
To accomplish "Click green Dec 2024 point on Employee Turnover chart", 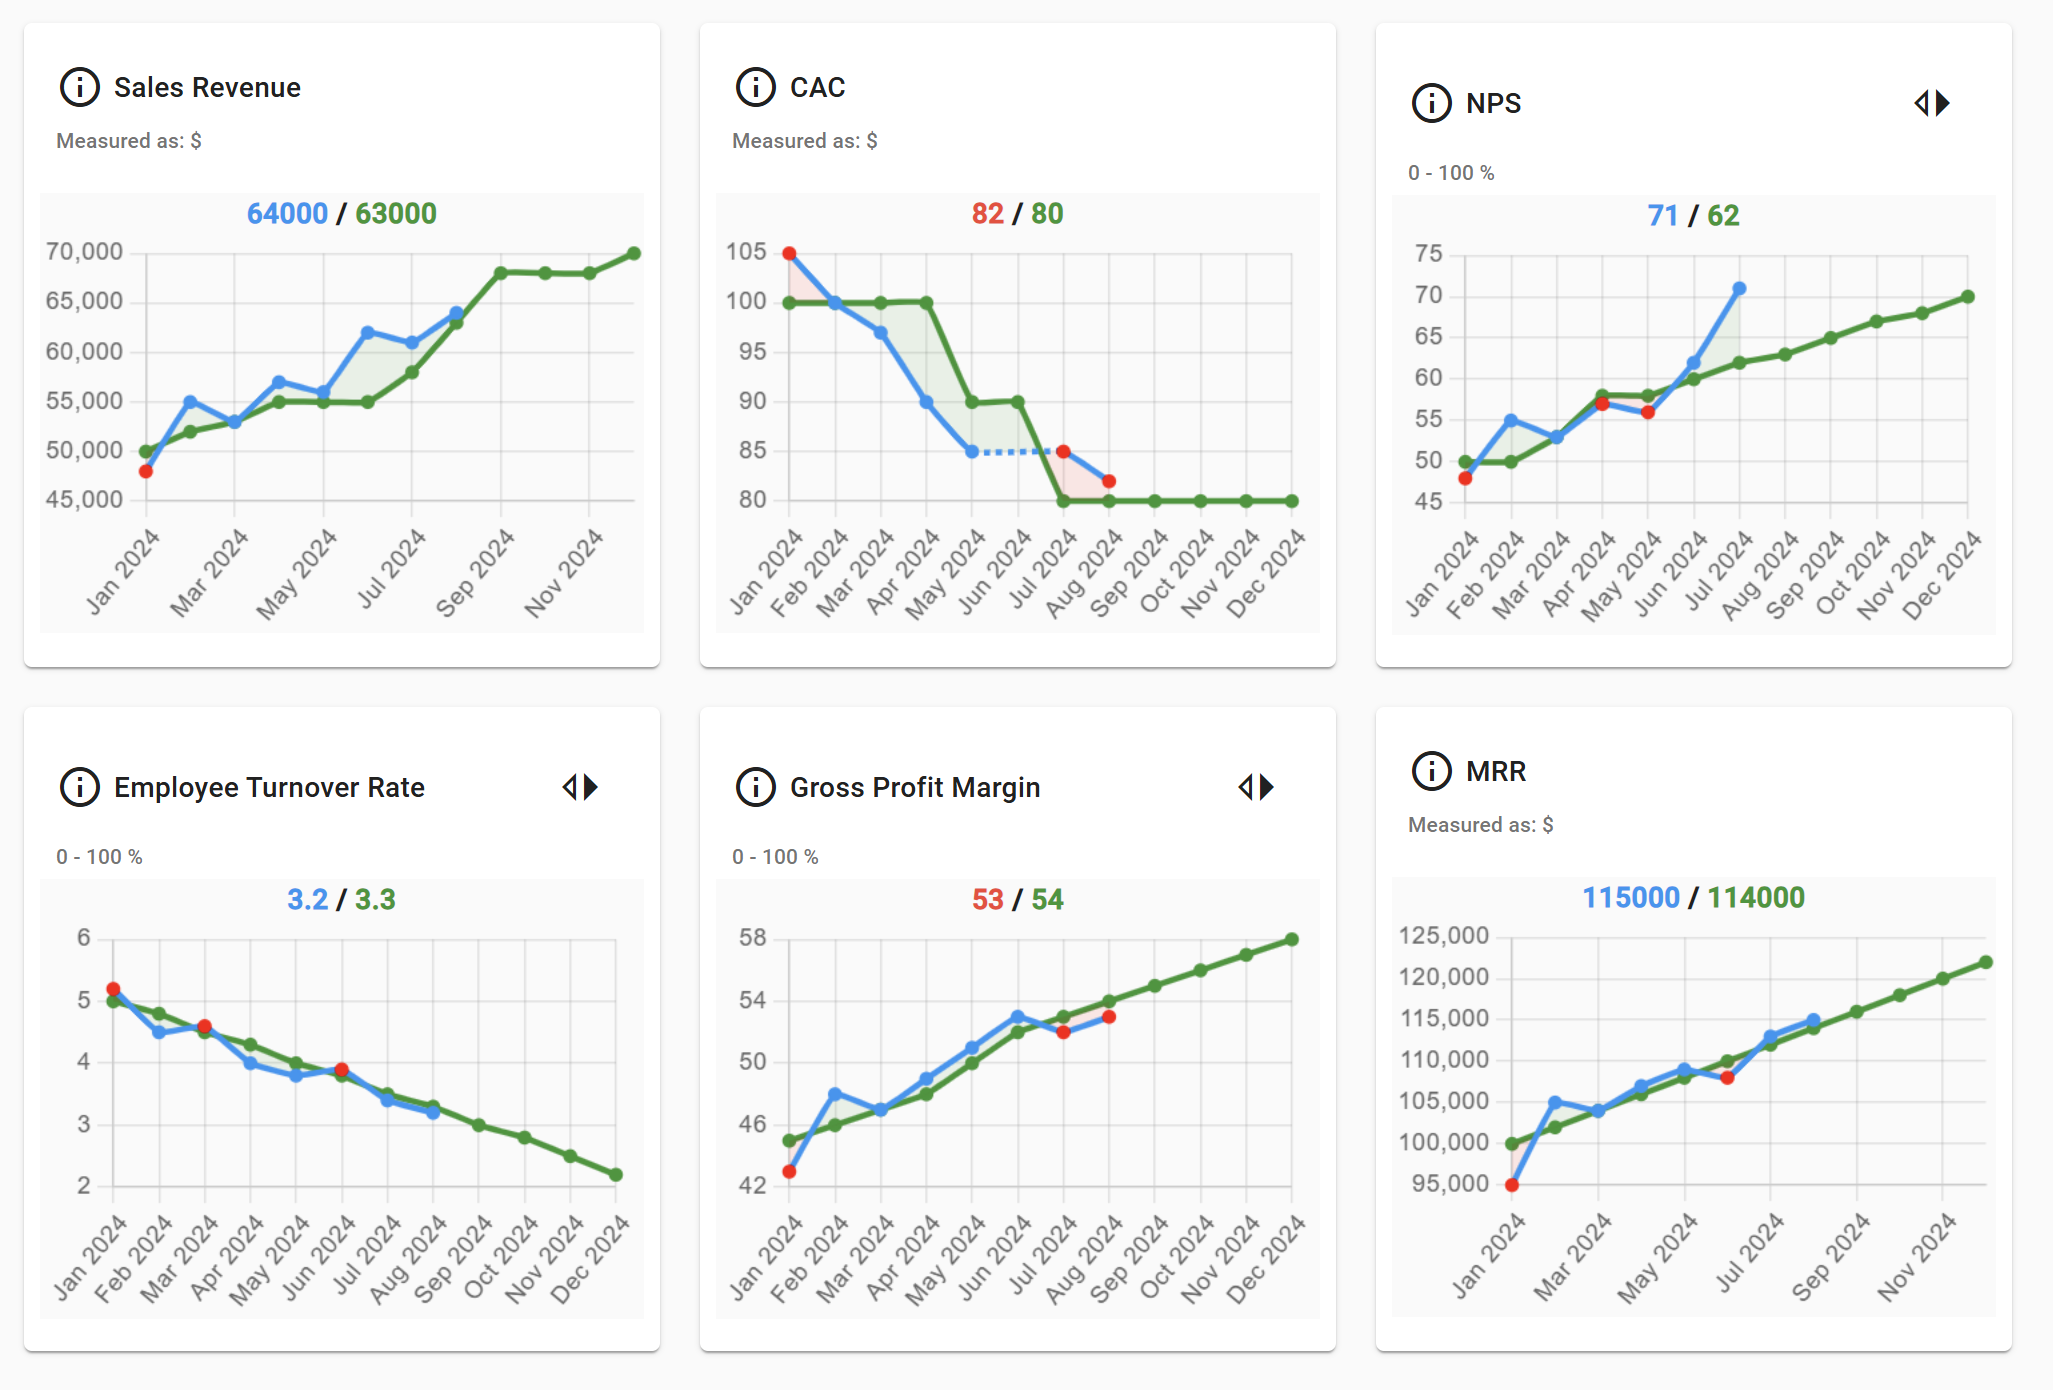I will click(616, 1175).
